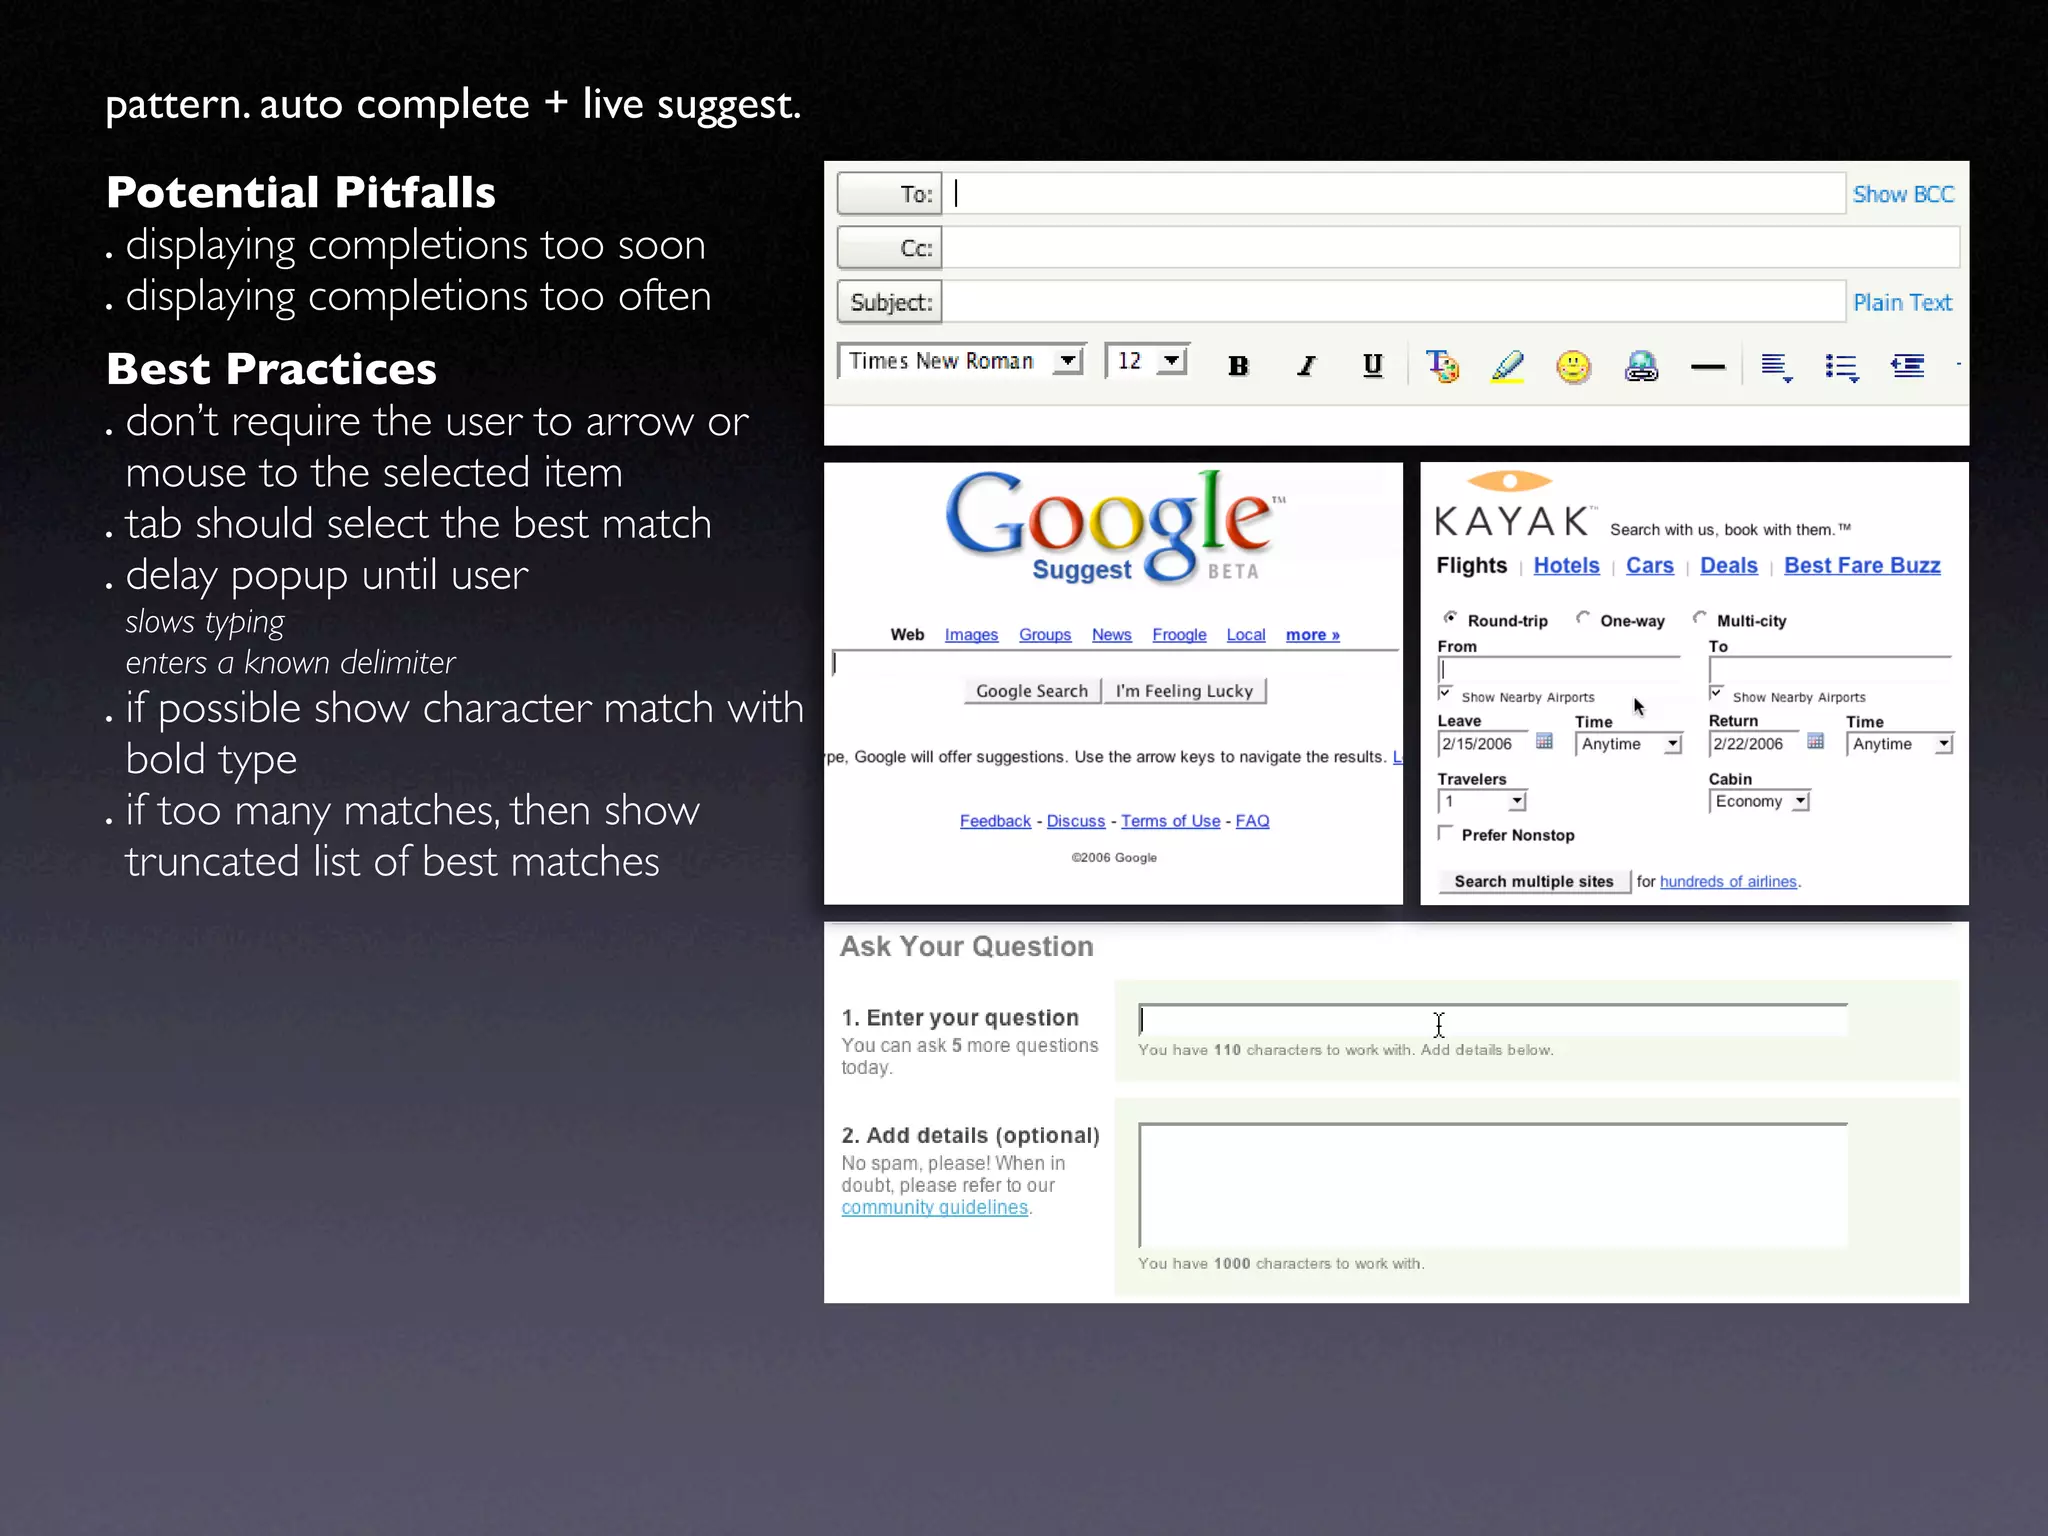Switch to Kayak Cars tab
The image size is (2048, 1536).
[x=1649, y=566]
